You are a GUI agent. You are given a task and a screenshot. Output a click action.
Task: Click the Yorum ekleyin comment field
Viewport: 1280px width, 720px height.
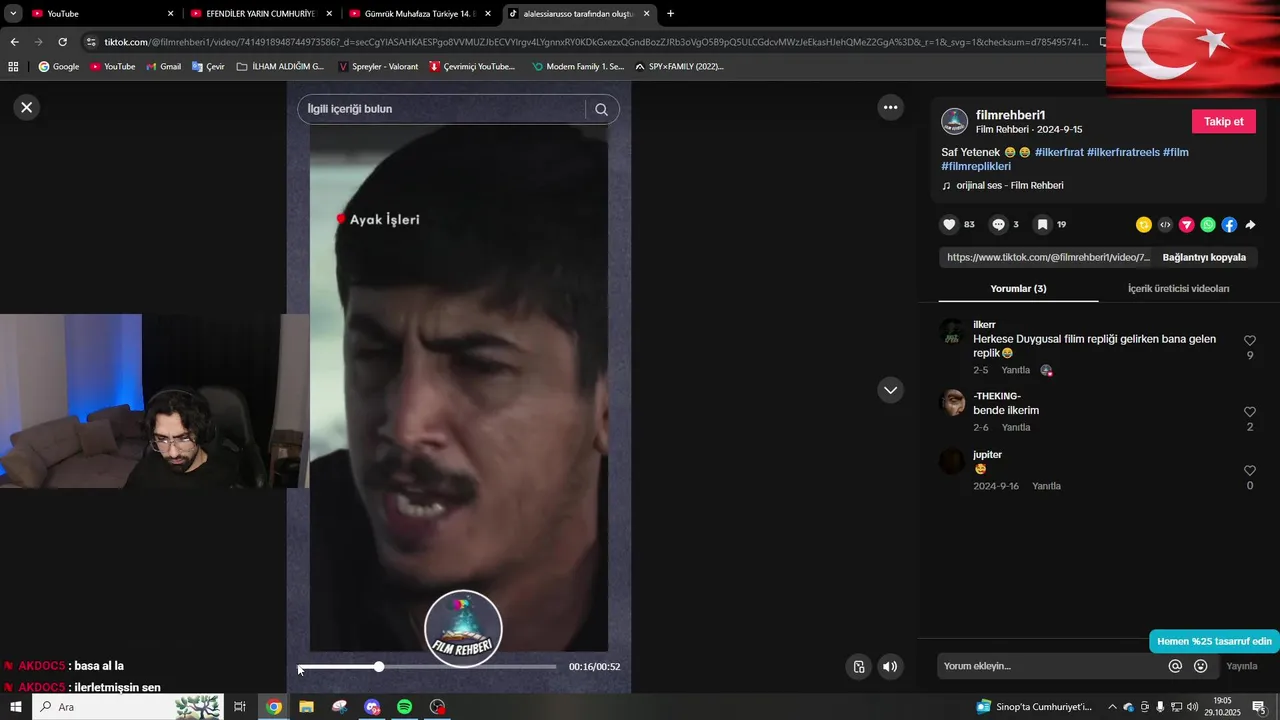[x=1050, y=666]
